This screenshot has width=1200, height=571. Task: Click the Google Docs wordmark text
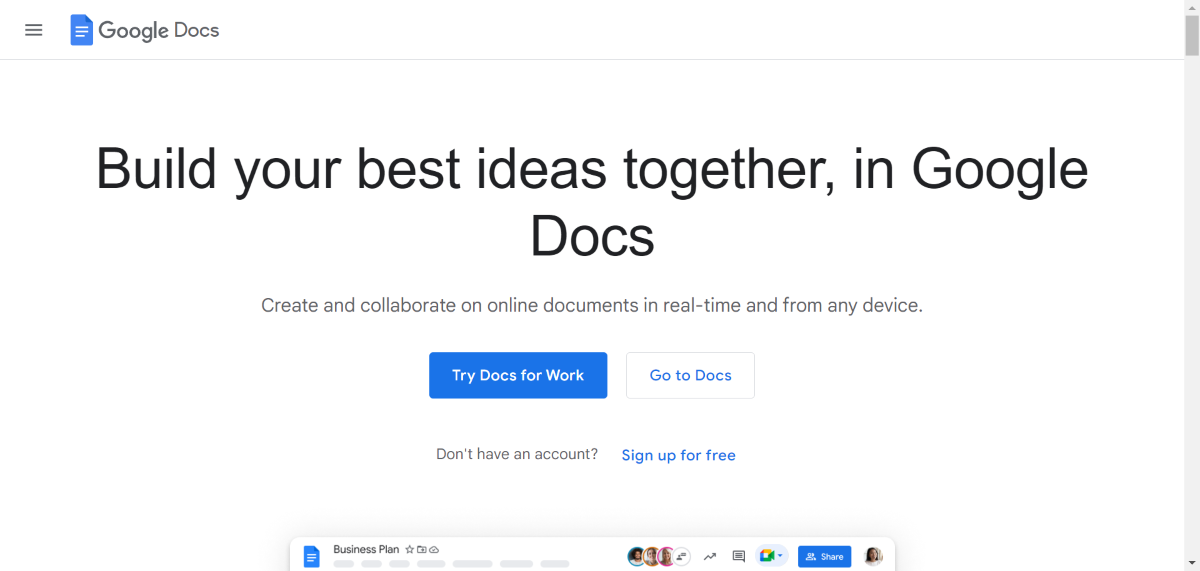point(159,30)
